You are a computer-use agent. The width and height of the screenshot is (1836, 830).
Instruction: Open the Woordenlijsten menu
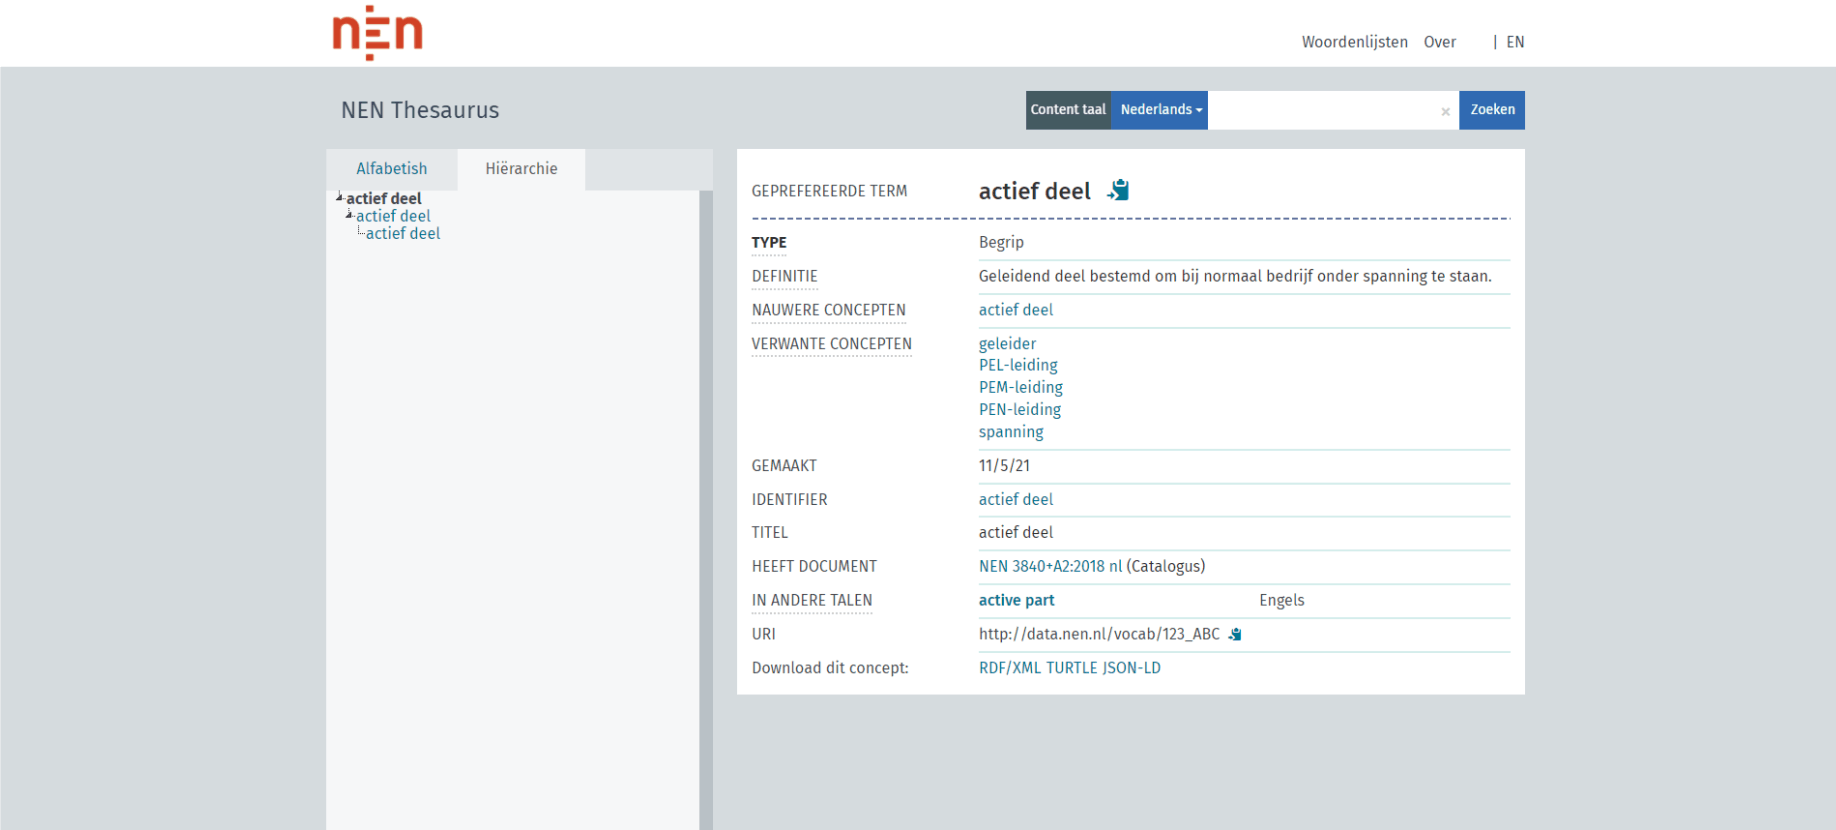1354,42
